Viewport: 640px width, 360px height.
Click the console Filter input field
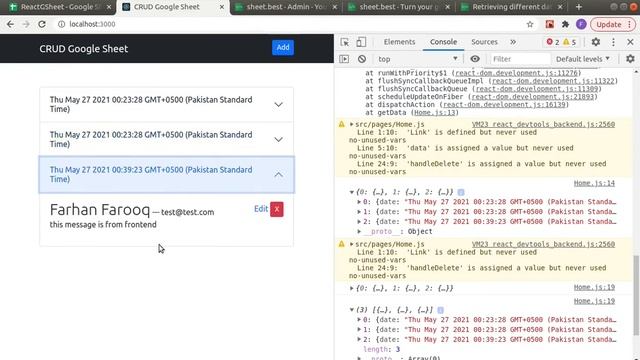[x=520, y=59]
